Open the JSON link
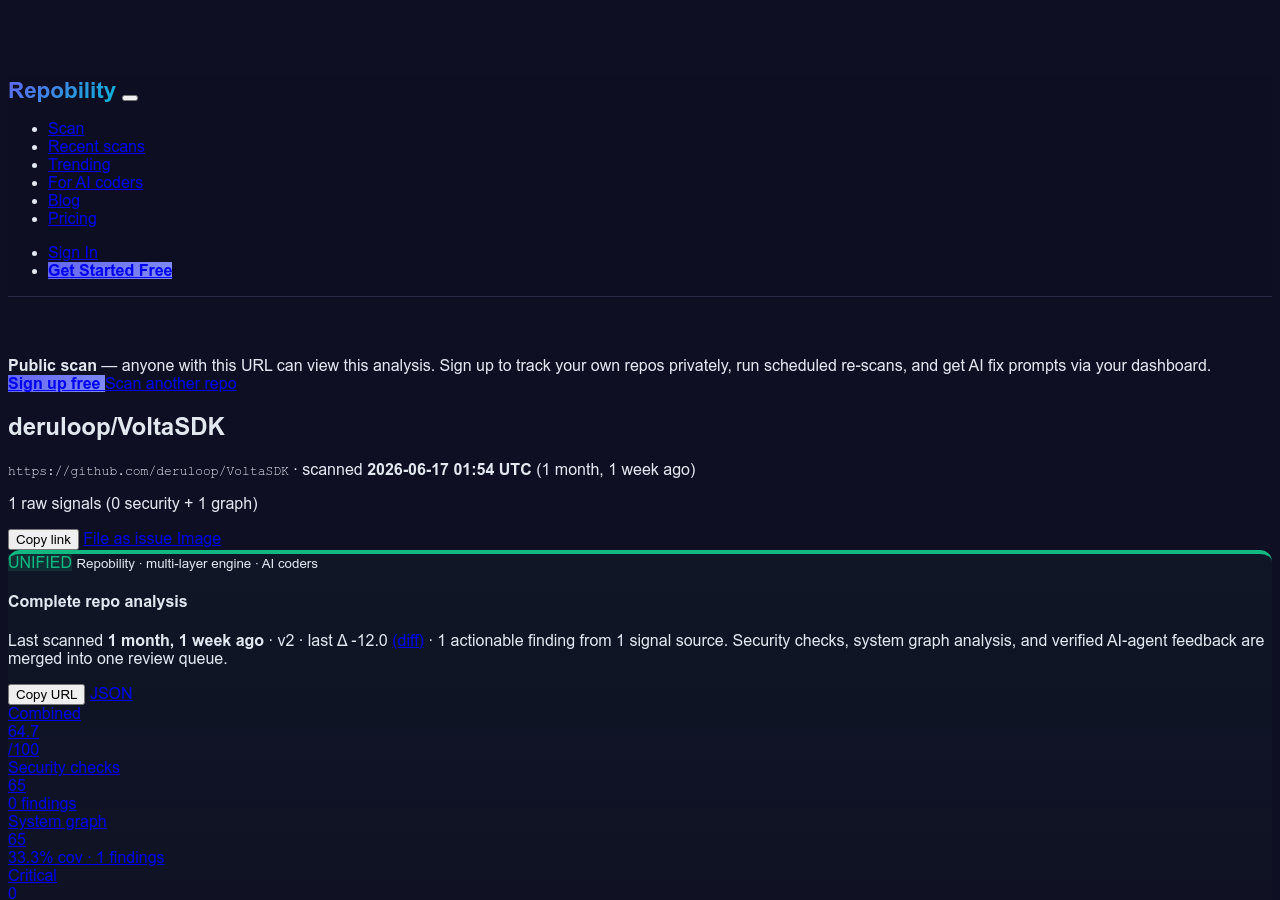Screen dimensions: 1280x900 [x=111, y=693]
